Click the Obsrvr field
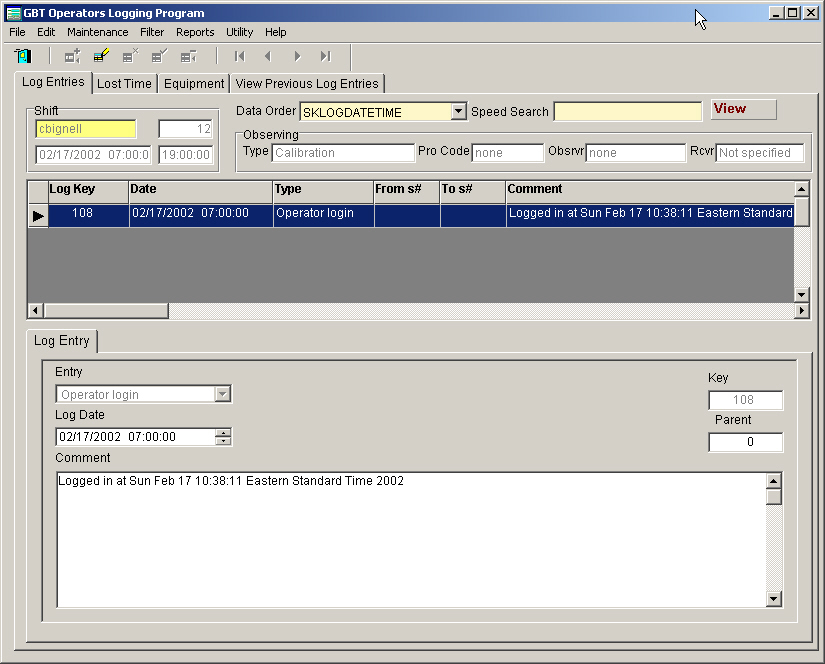 pyautogui.click(x=636, y=153)
